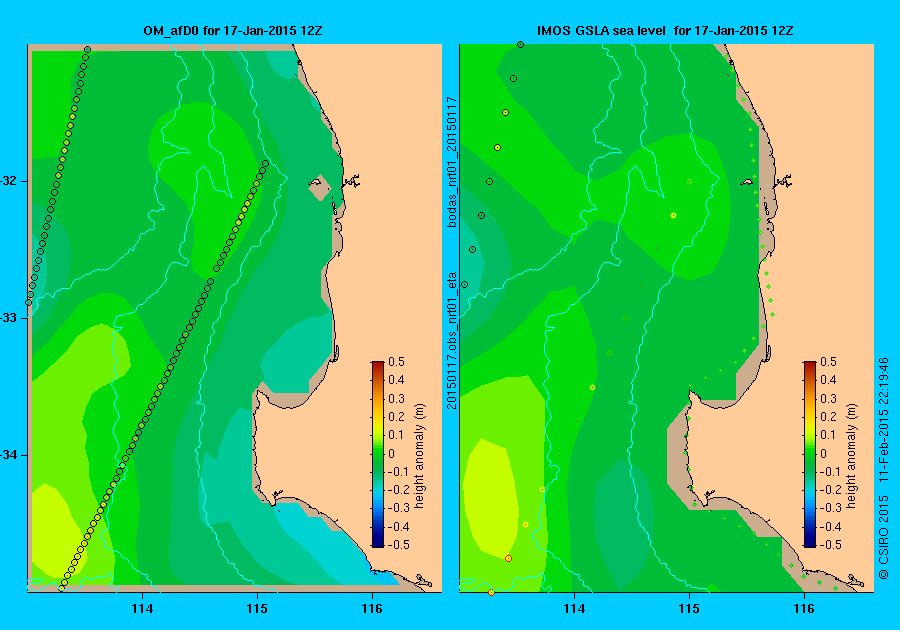The width and height of the screenshot is (900, 630).
Task: Click the left map's height anomaly color bar
Action: click(x=378, y=454)
